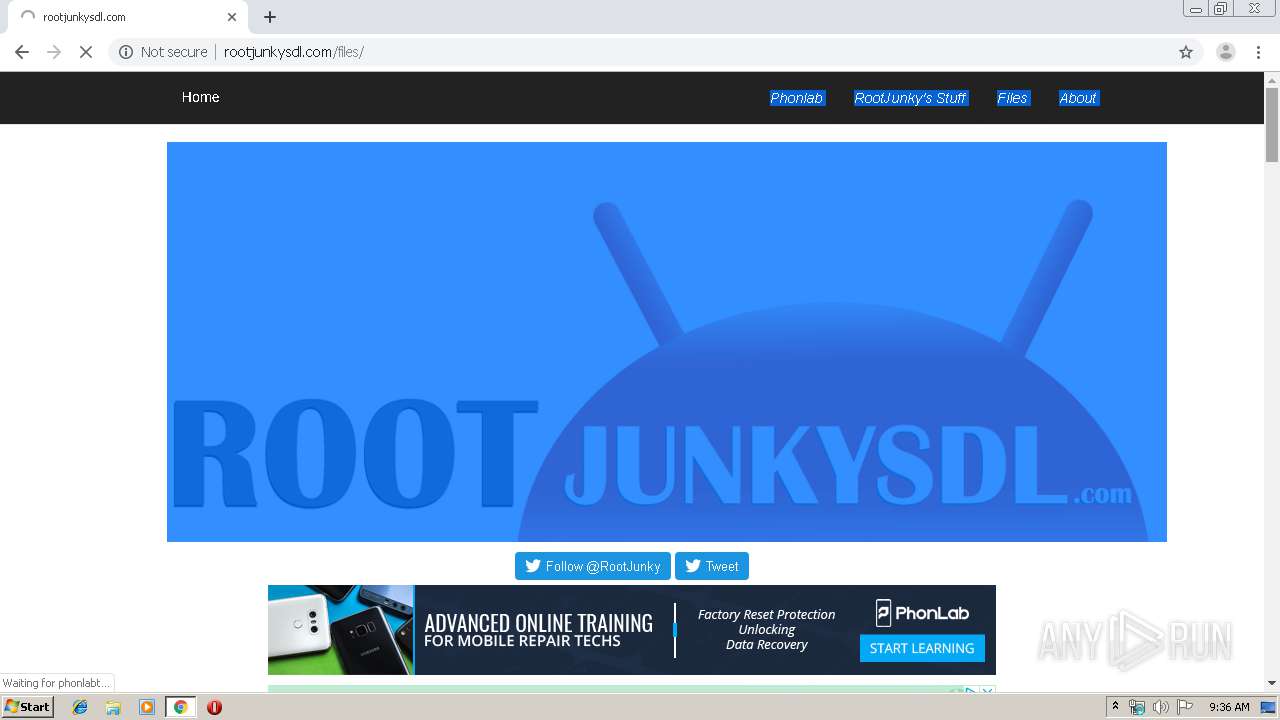Close the lower ad with the X

(987, 691)
